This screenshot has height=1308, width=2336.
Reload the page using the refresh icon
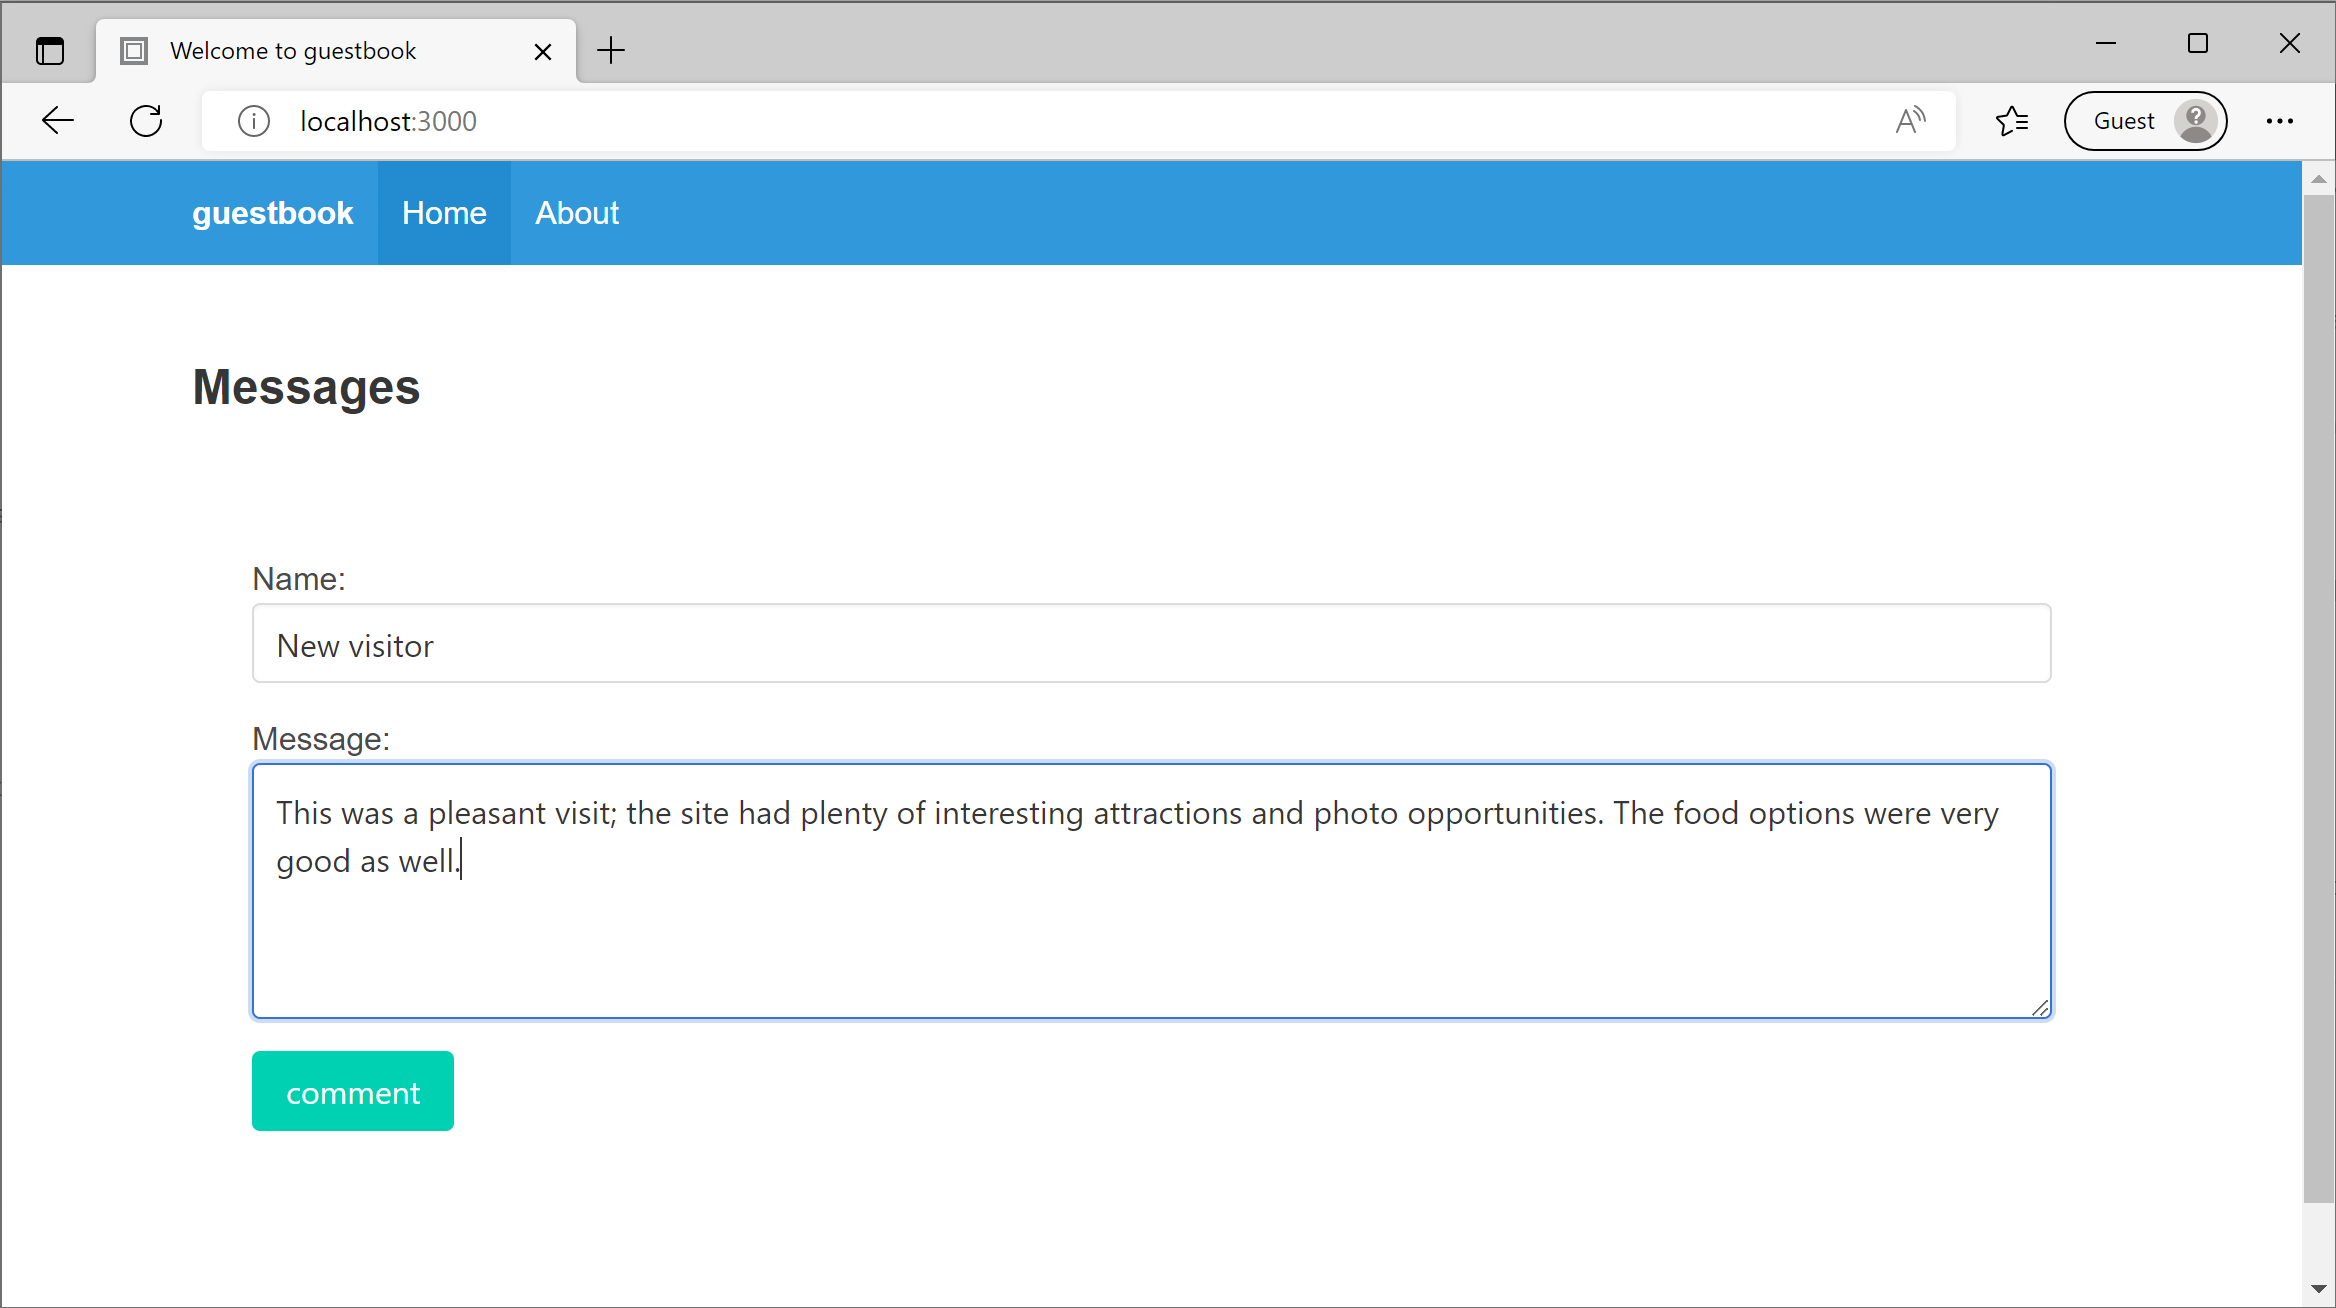pyautogui.click(x=146, y=120)
